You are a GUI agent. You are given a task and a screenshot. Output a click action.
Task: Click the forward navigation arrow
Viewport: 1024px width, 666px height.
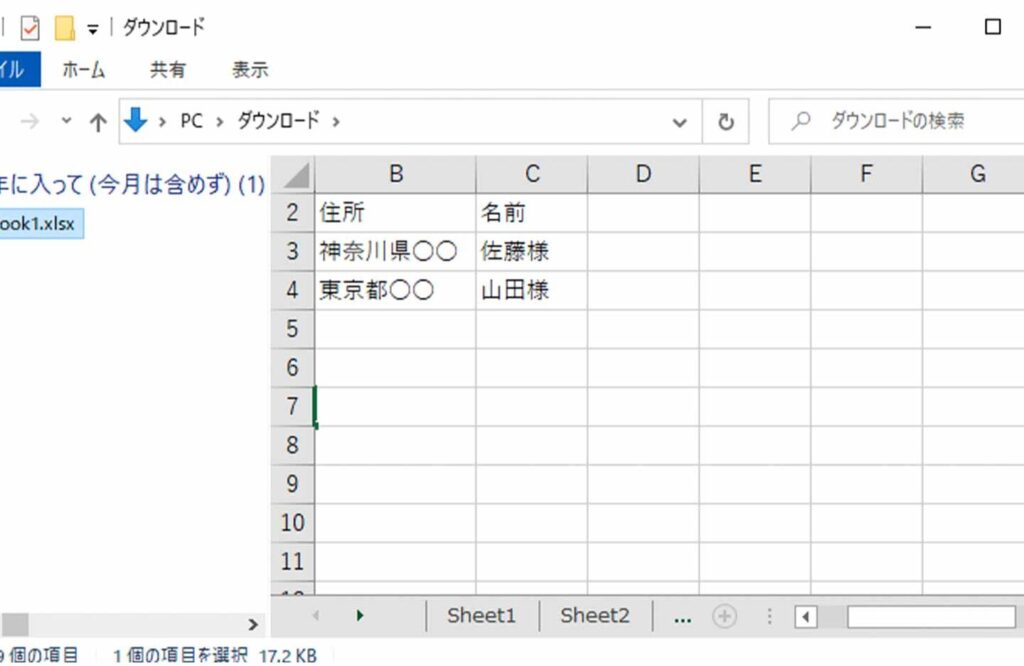pyautogui.click(x=30, y=122)
